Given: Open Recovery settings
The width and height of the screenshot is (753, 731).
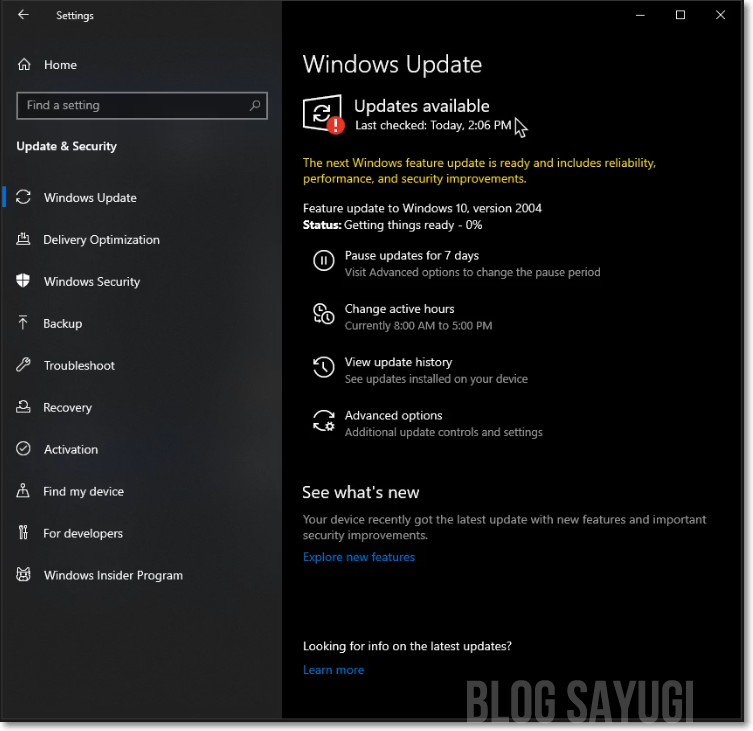Looking at the screenshot, I should (67, 407).
